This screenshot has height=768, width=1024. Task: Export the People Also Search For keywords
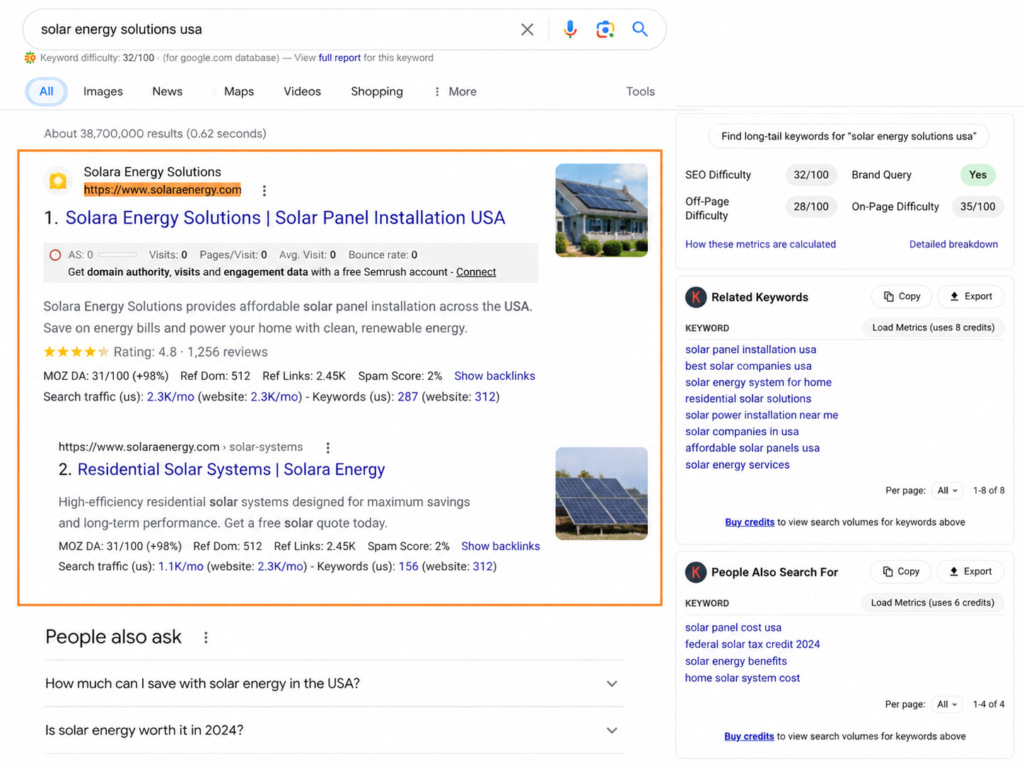coord(970,571)
